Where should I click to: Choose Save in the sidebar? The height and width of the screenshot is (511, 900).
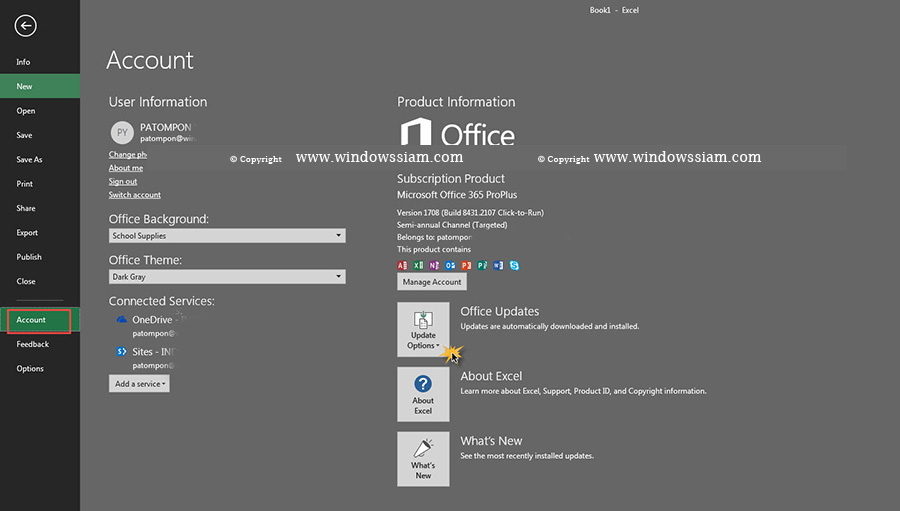tap(40, 135)
